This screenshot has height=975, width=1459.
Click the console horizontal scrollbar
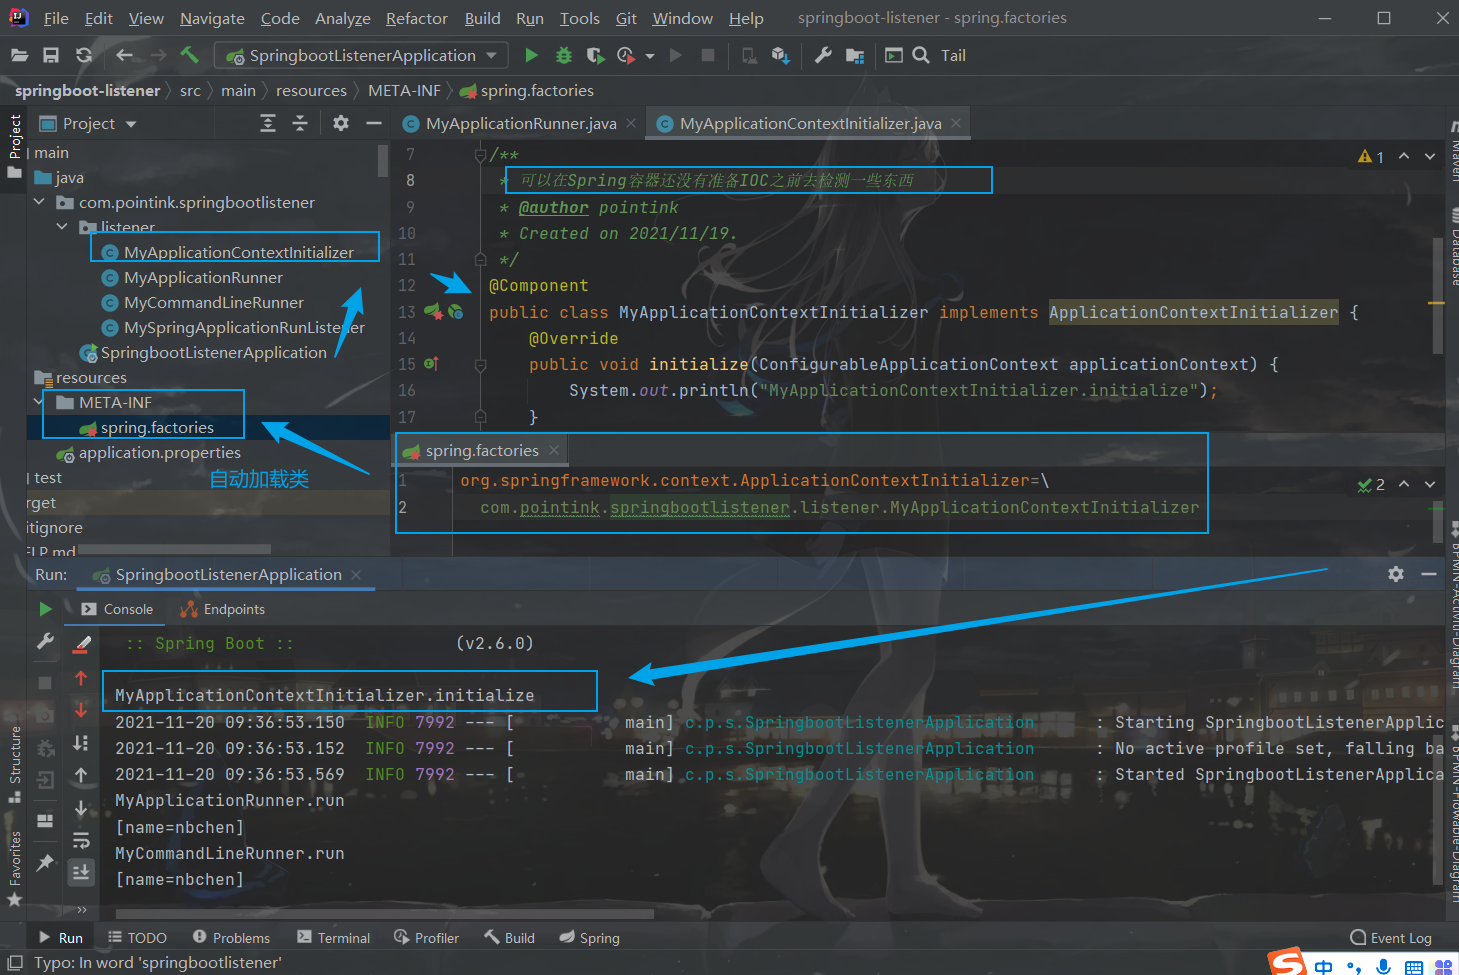pyautogui.click(x=385, y=913)
